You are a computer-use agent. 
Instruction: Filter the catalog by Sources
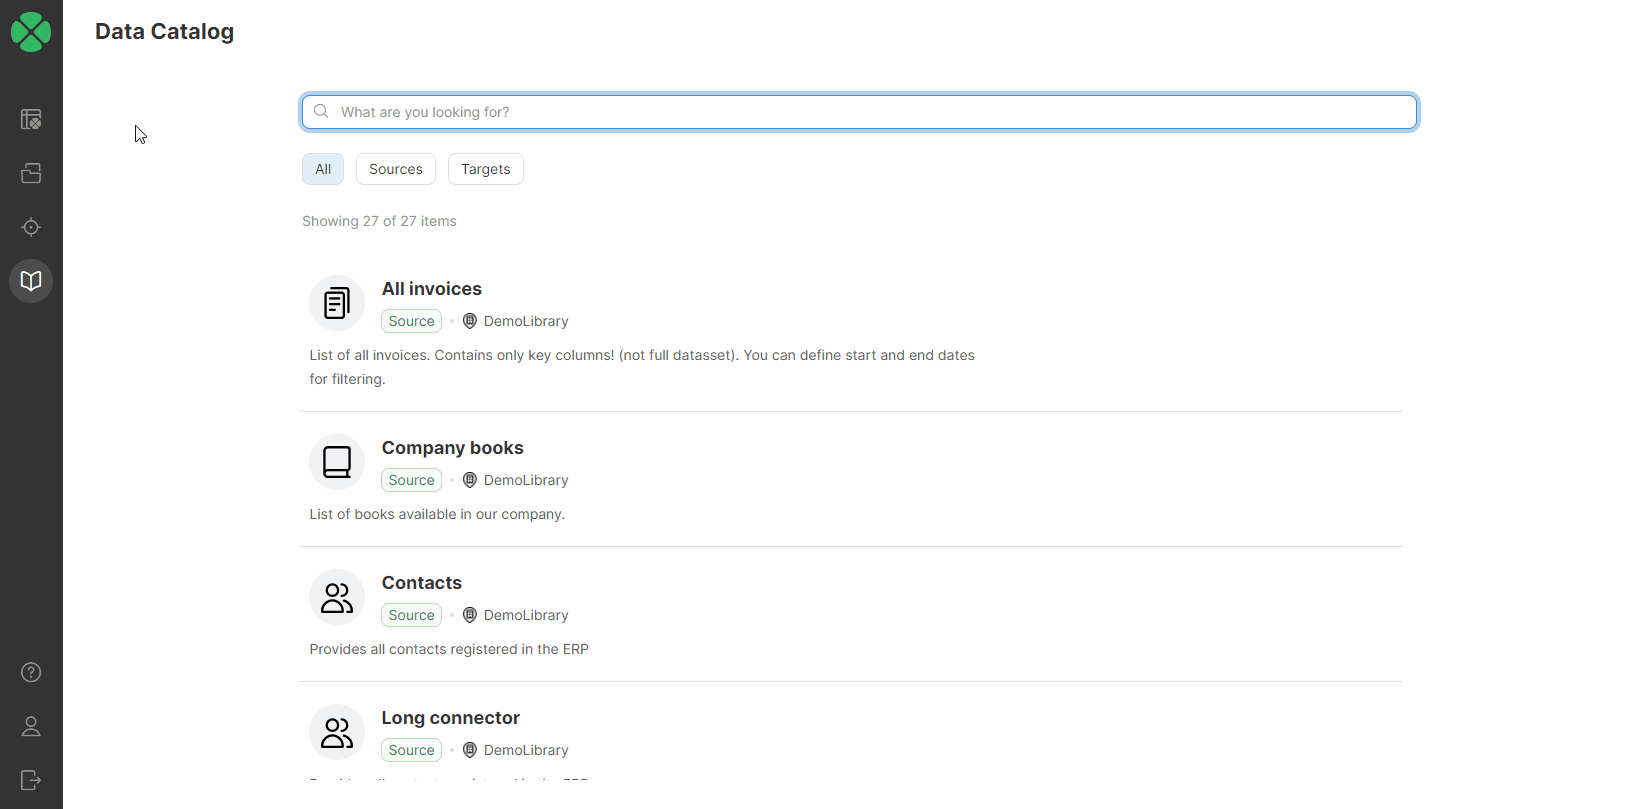396,169
